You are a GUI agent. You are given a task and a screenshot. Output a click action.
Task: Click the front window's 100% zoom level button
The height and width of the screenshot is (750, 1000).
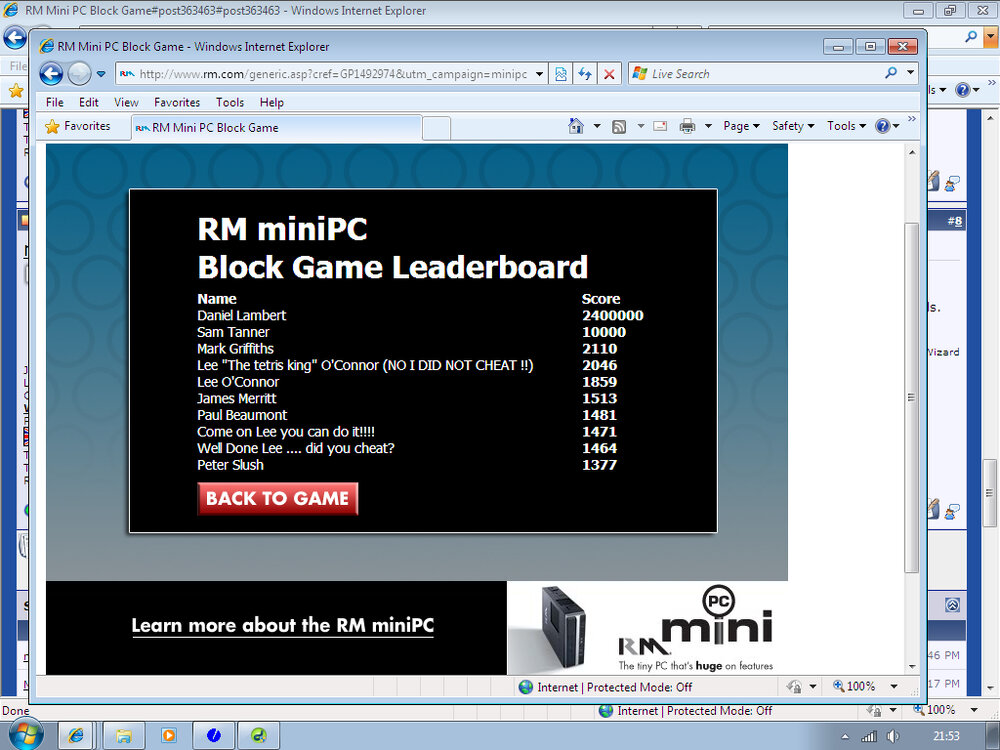(x=855, y=686)
